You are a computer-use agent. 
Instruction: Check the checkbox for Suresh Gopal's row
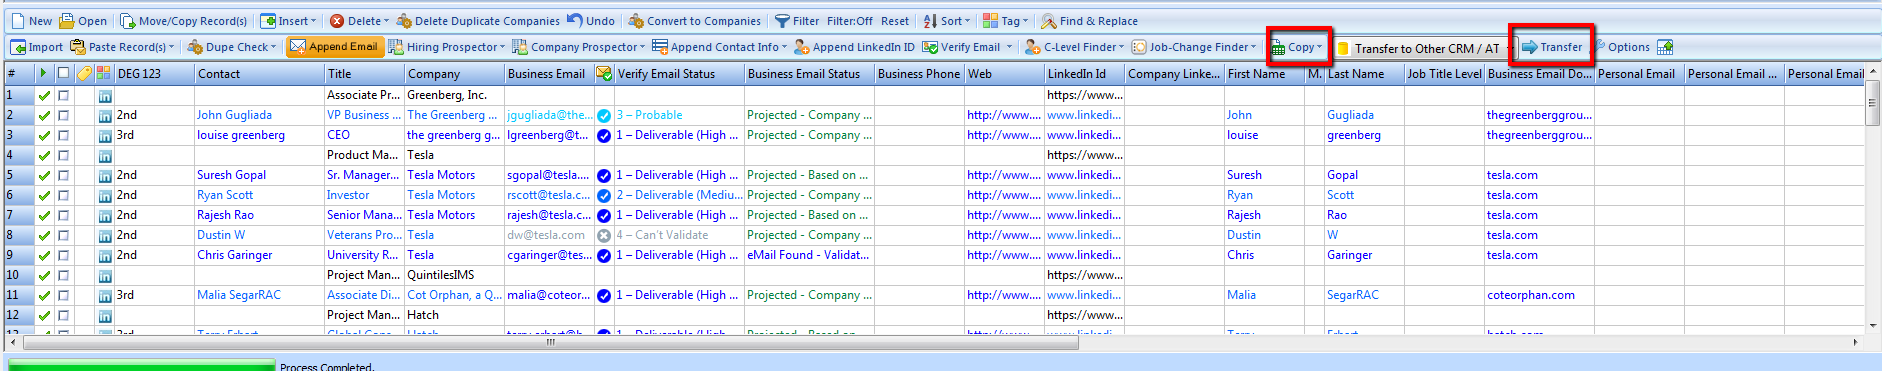pyautogui.click(x=64, y=176)
